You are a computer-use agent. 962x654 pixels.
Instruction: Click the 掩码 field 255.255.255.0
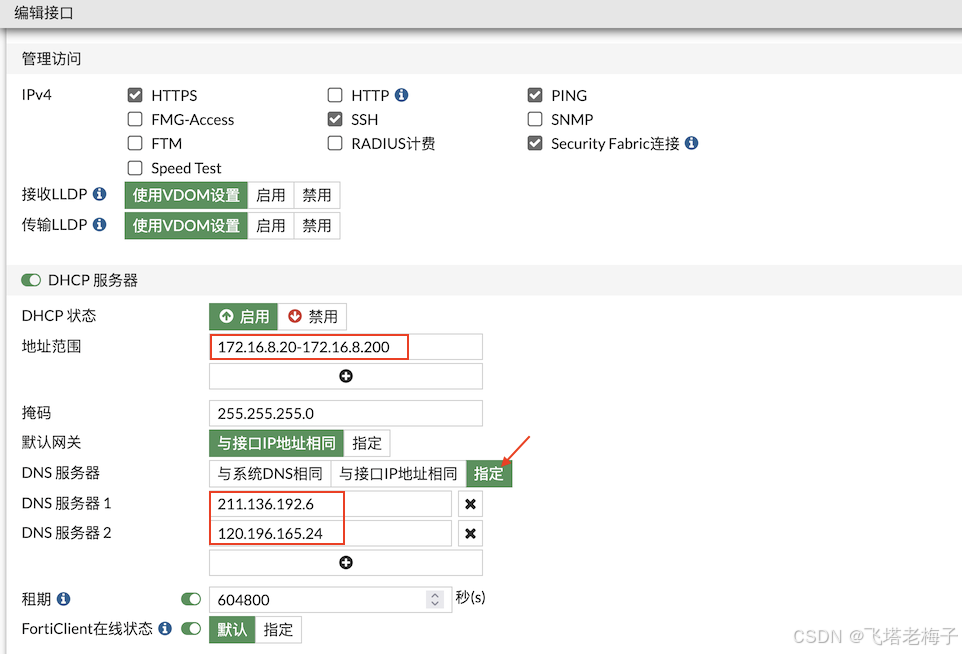pos(346,413)
